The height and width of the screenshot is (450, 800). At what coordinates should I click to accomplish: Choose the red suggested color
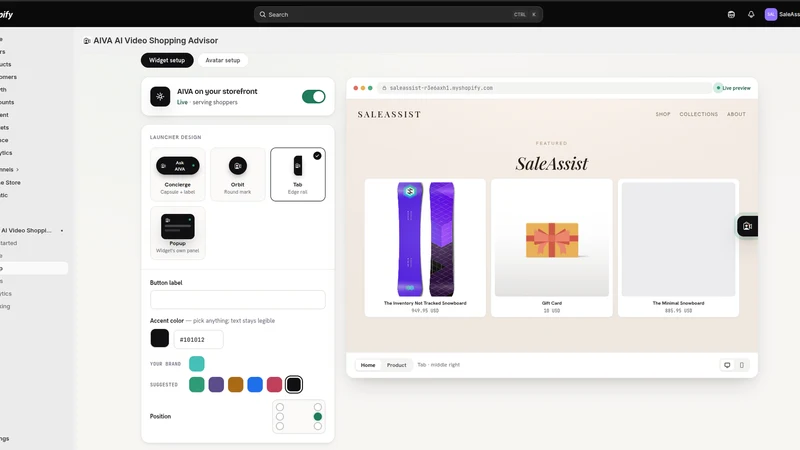pos(274,384)
